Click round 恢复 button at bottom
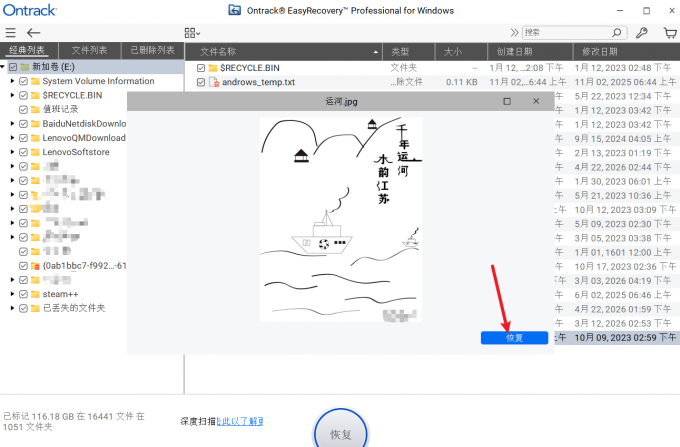 (x=341, y=434)
